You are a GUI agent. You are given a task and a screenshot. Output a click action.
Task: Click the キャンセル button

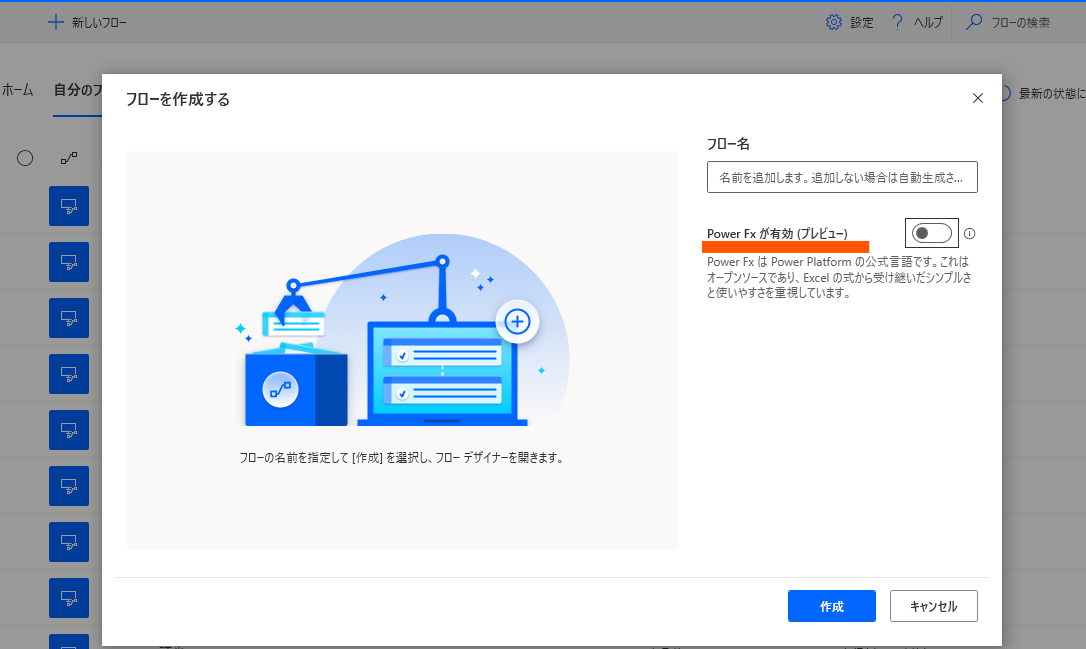point(933,606)
